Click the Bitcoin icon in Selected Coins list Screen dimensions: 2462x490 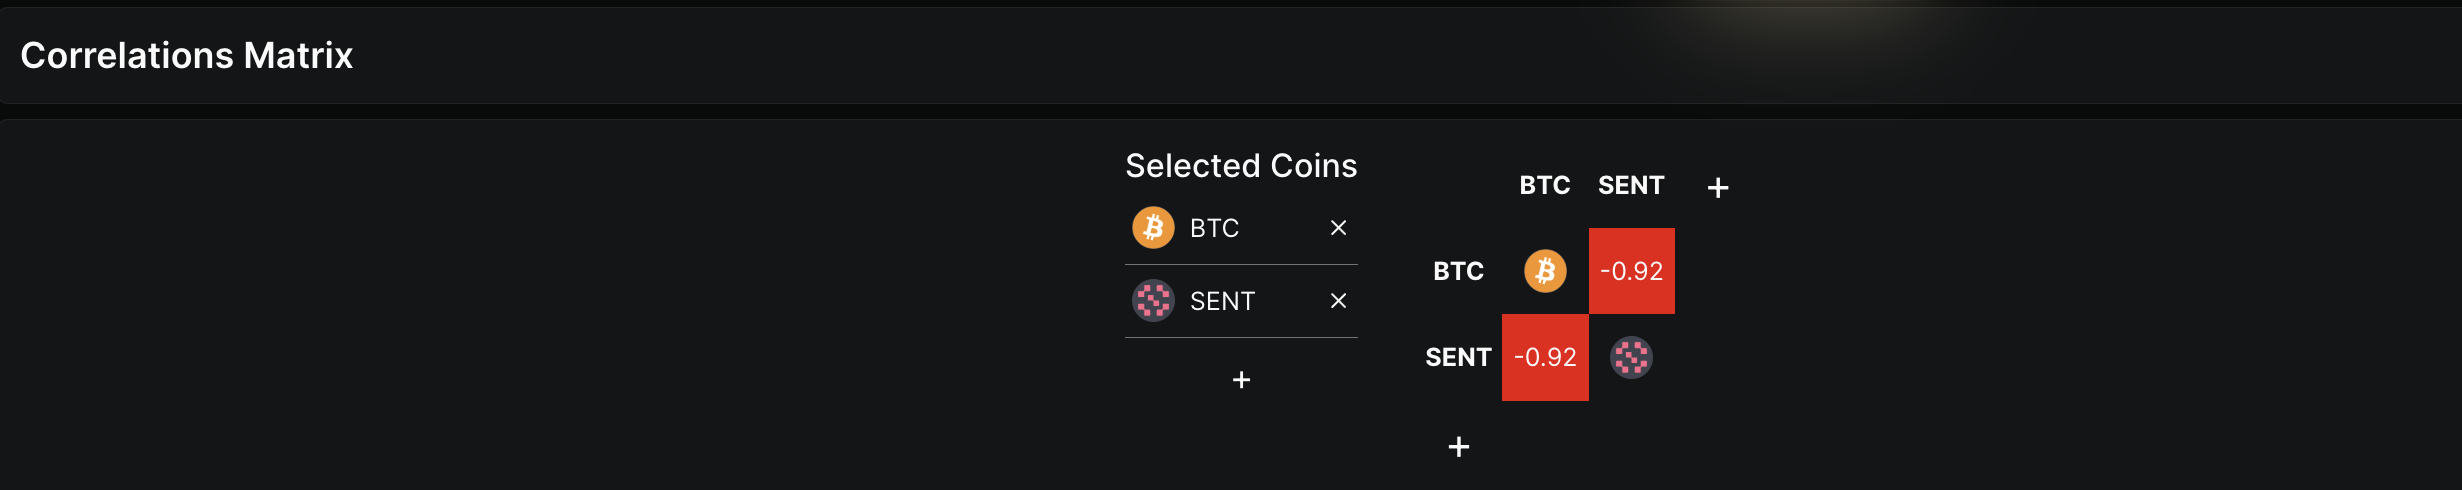coord(1153,228)
